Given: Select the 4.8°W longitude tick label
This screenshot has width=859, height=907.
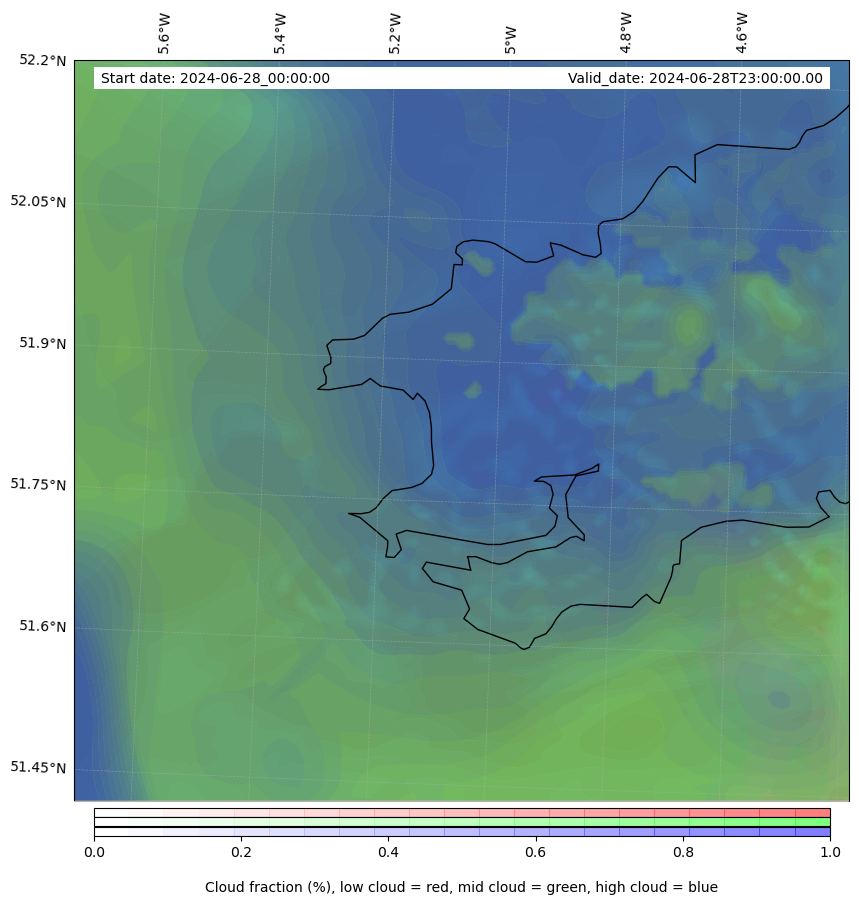Looking at the screenshot, I should [626, 33].
